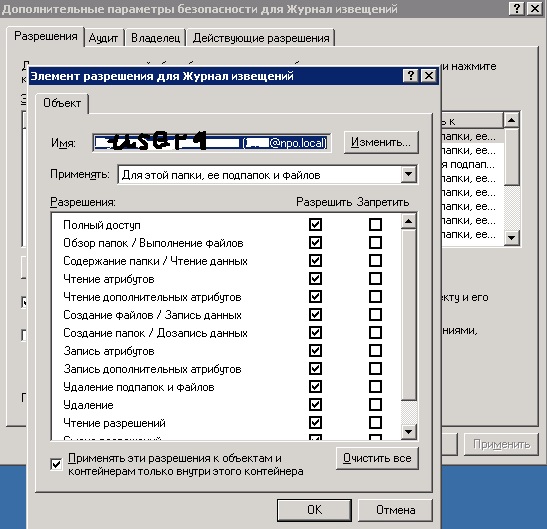This screenshot has height=529, width=547.
Task: Toggle Deny for Создание файлов / Запись данных
Action: click(375, 315)
